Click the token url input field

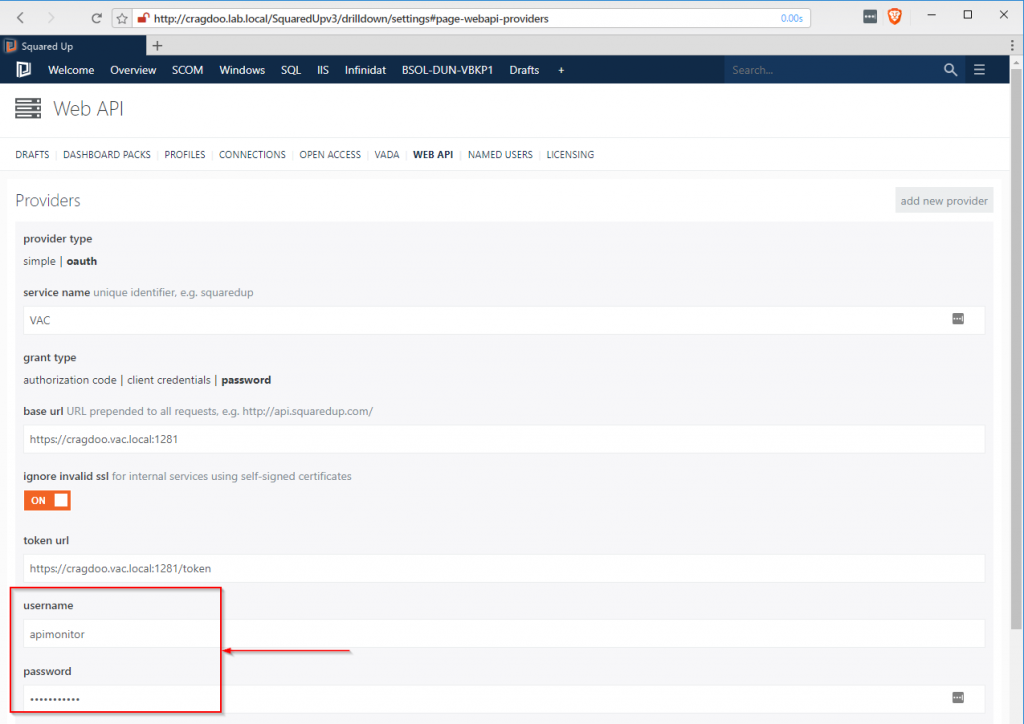click(x=504, y=568)
